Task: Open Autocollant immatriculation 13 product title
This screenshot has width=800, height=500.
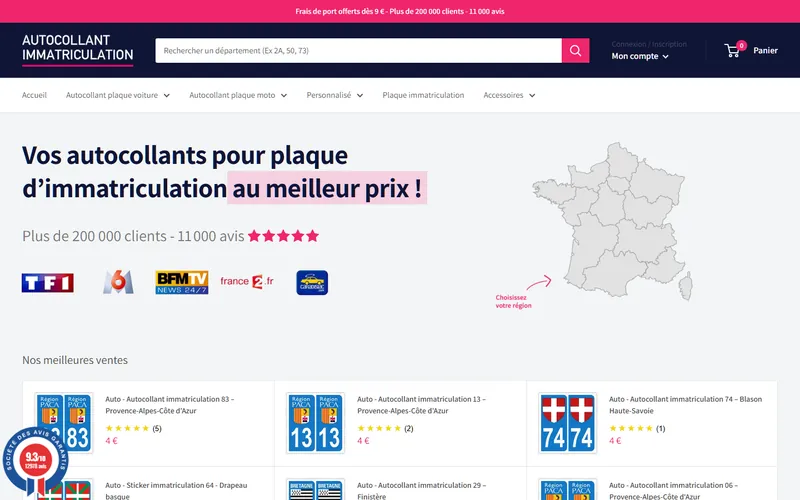Action: click(x=421, y=405)
